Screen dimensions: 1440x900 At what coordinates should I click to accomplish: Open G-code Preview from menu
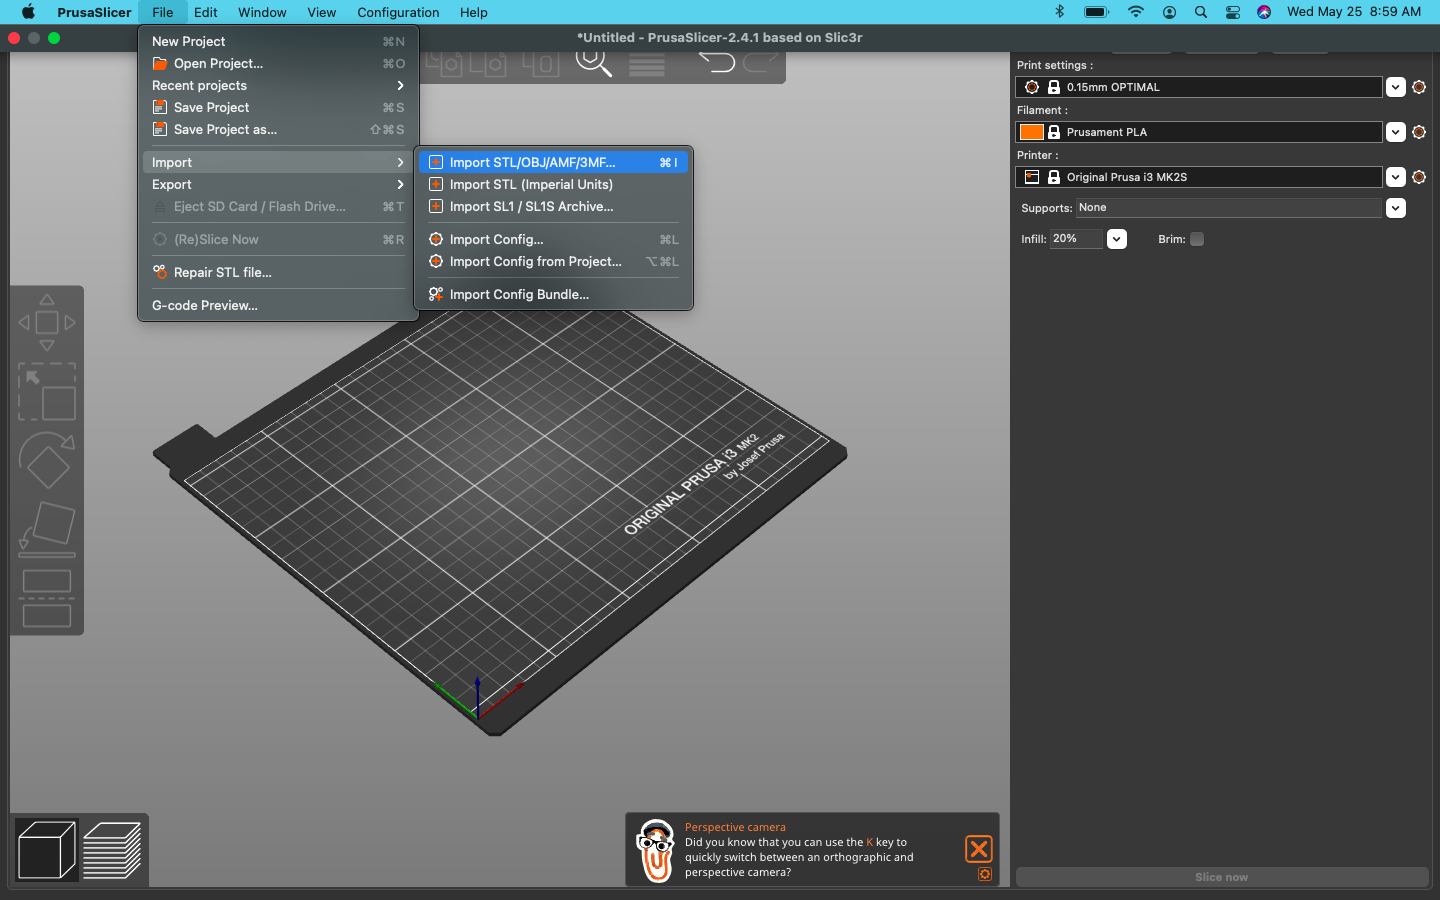278,305
